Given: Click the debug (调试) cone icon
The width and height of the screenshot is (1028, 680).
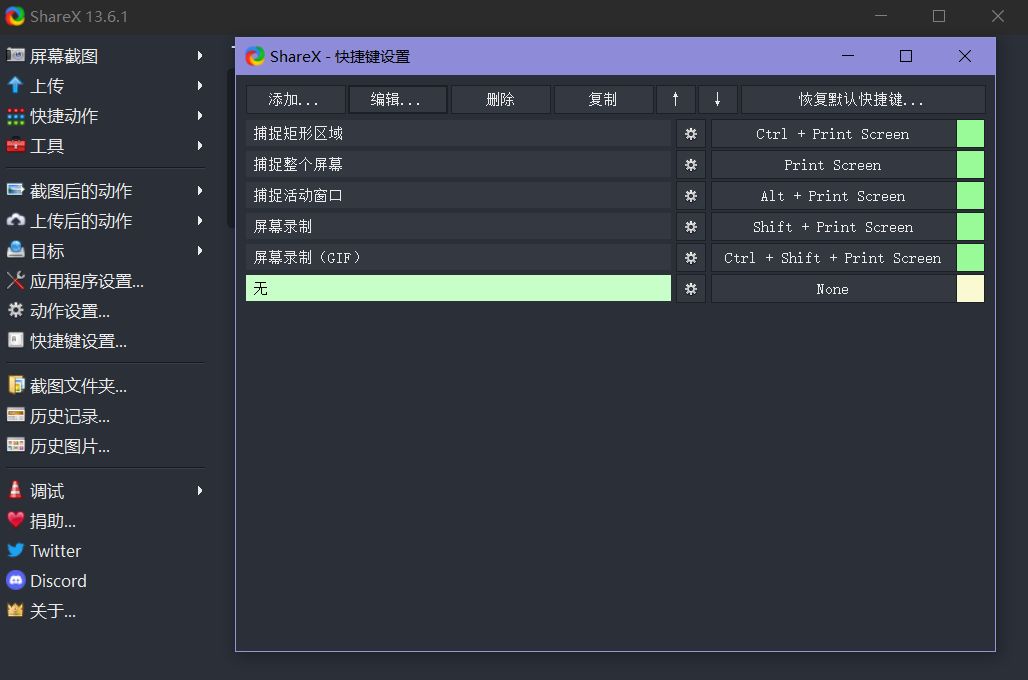Looking at the screenshot, I should point(15,490).
